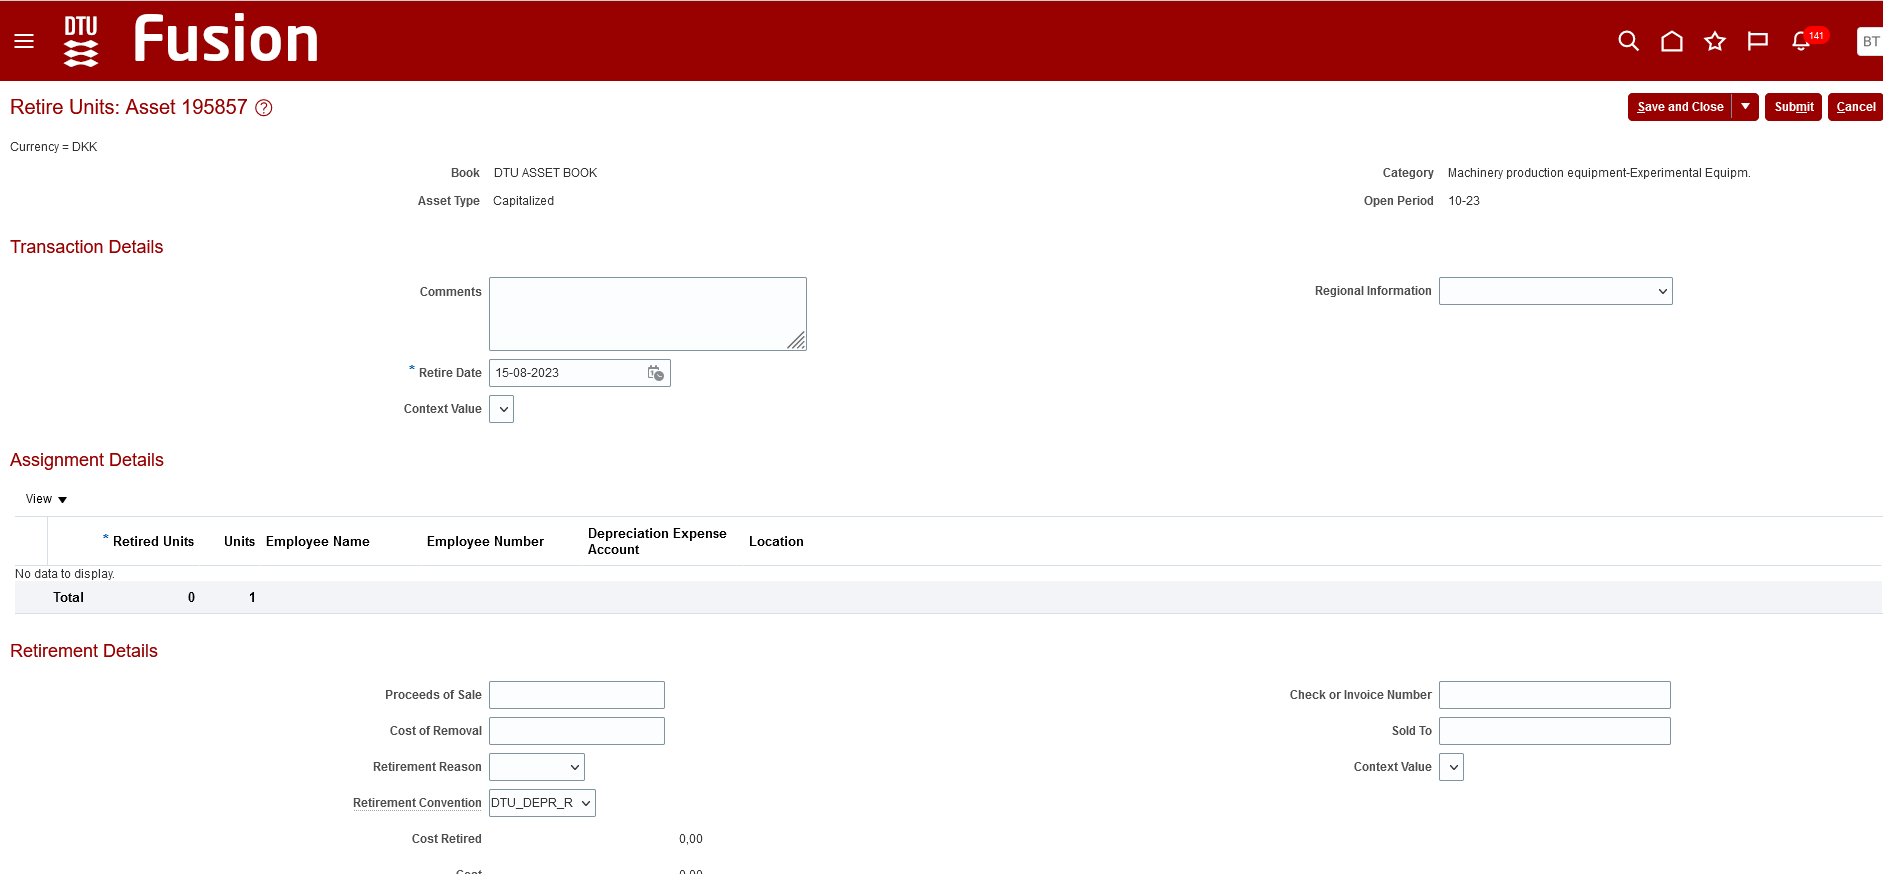Open View menu in Assignment Details

point(46,499)
